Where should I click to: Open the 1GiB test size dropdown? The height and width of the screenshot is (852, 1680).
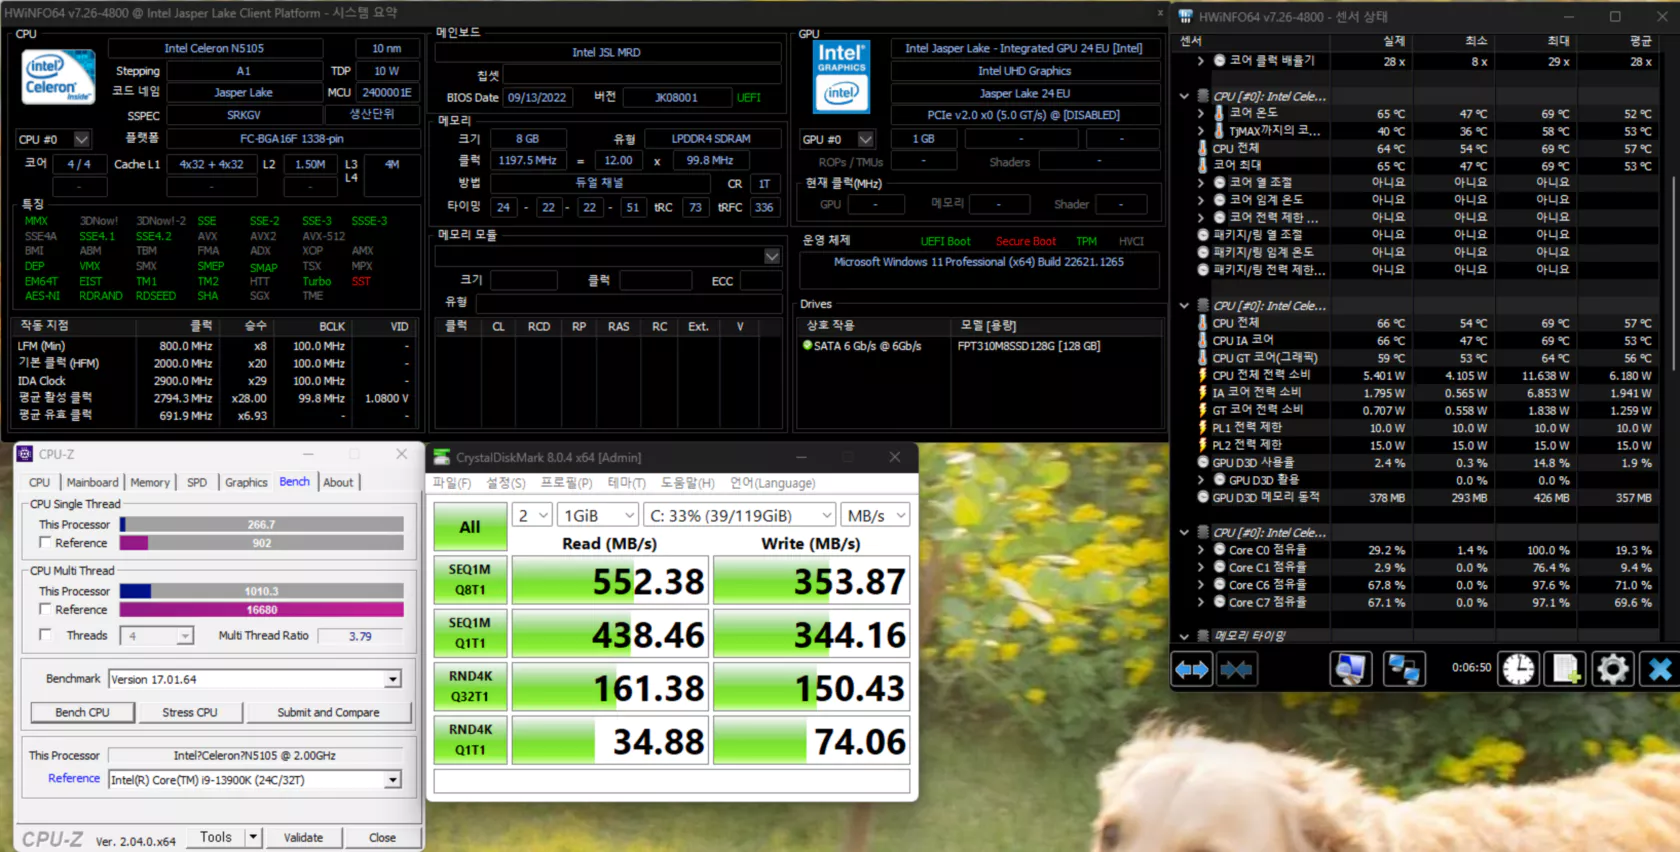[x=598, y=515]
